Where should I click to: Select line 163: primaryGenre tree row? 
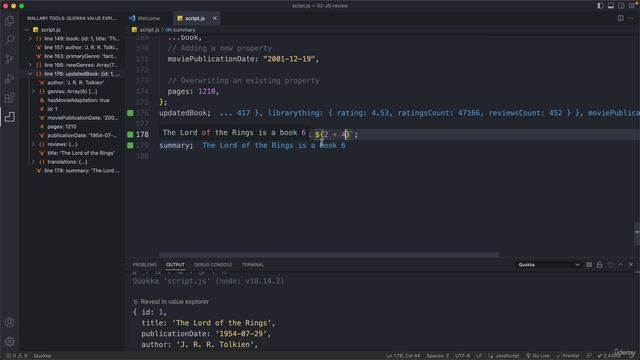72,56
